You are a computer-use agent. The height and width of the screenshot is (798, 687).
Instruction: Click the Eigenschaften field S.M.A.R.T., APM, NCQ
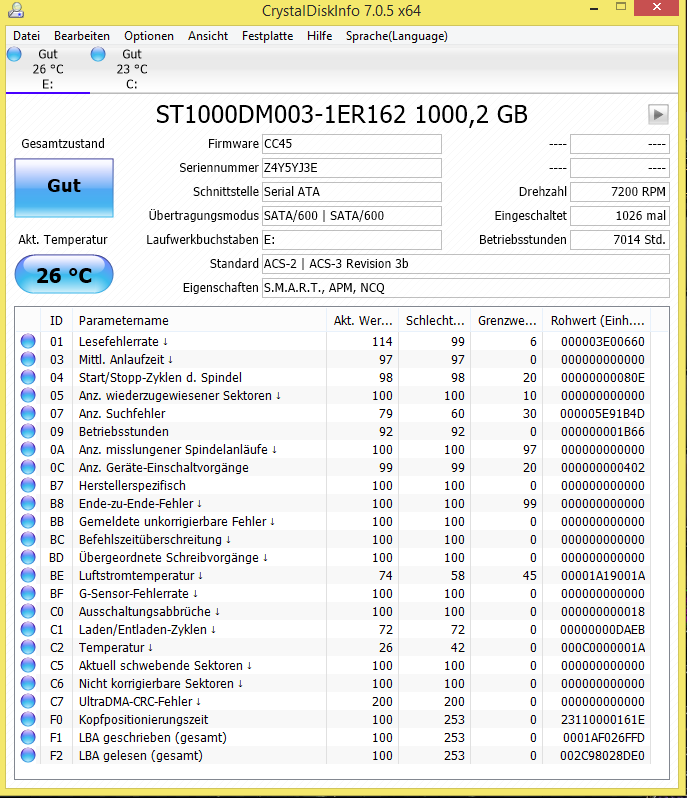466,288
